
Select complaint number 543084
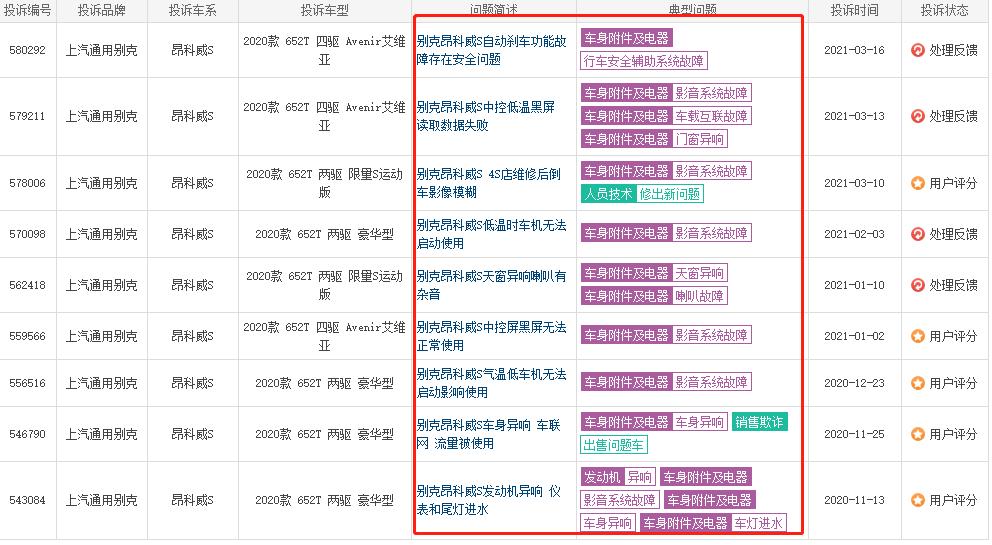point(27,500)
